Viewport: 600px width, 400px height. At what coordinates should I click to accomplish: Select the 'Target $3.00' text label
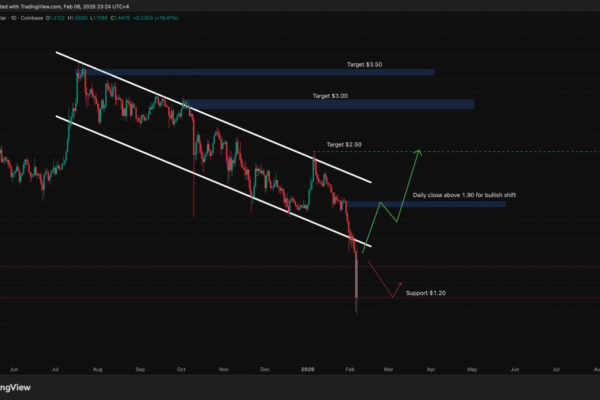(x=329, y=95)
